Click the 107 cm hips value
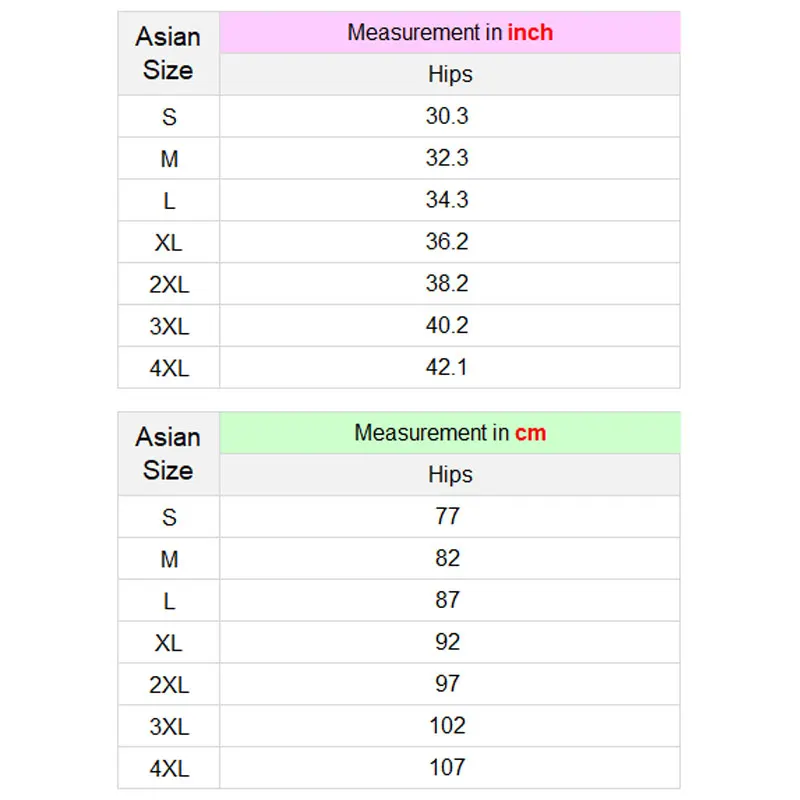The height and width of the screenshot is (800, 800). click(447, 767)
